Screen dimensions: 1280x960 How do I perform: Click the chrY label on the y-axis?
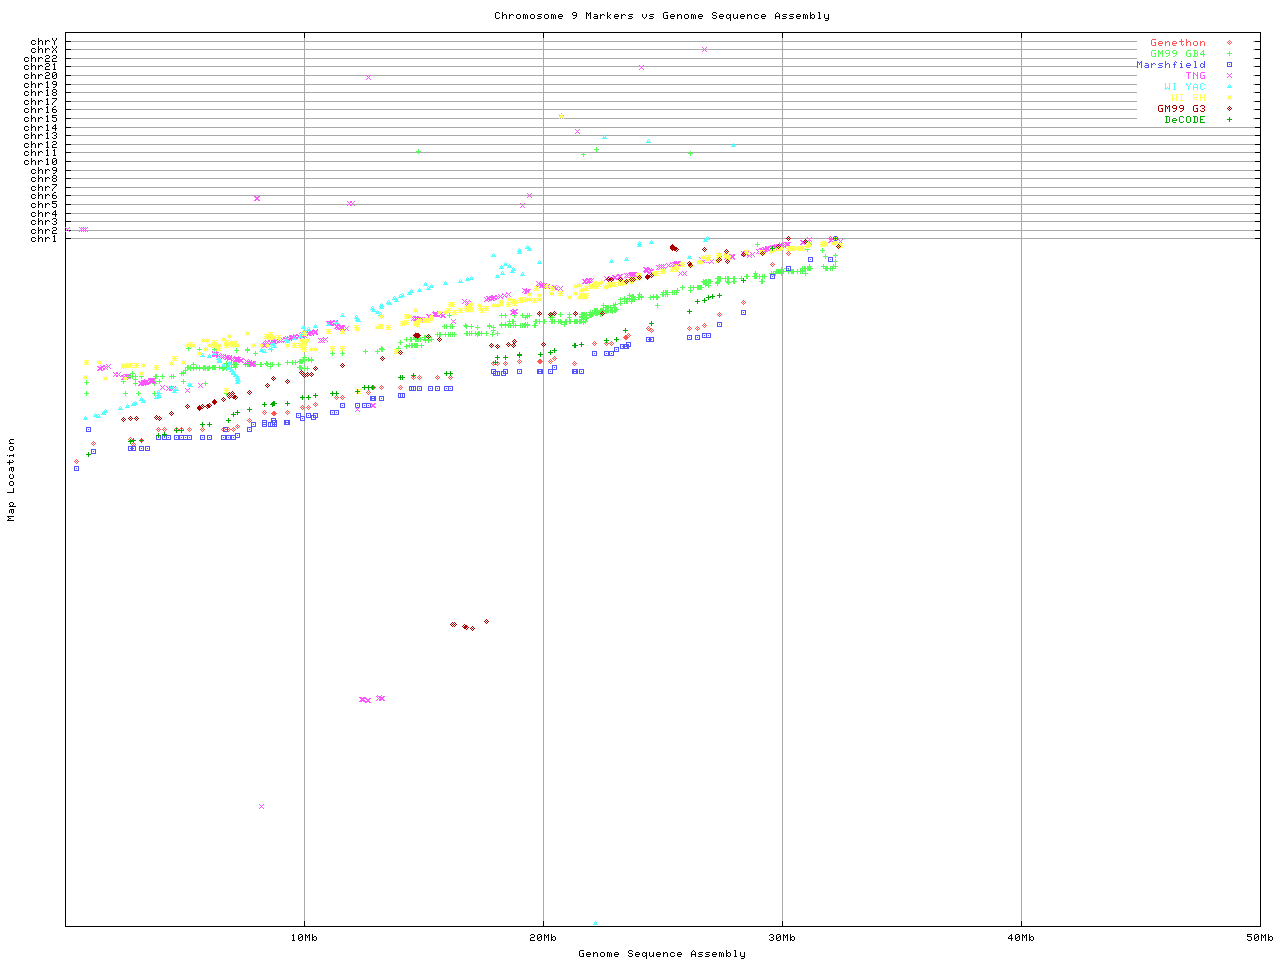pyautogui.click(x=43, y=42)
